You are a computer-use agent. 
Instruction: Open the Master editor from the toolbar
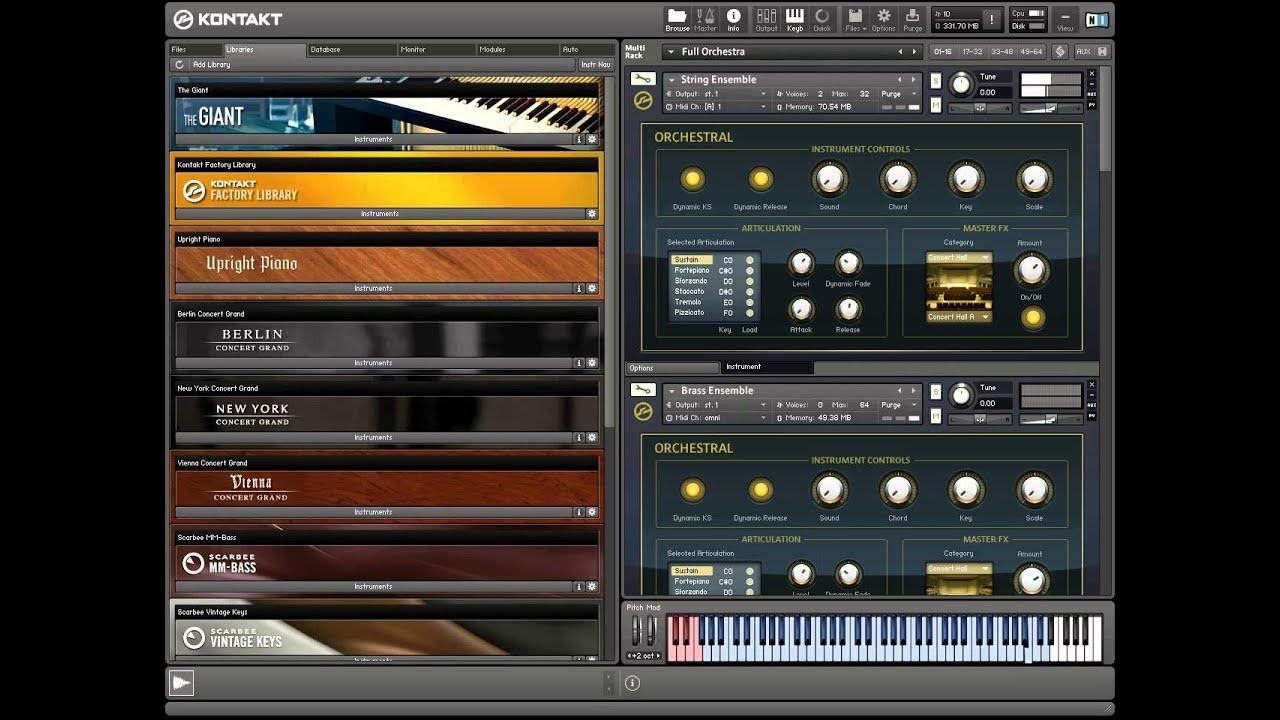[x=705, y=19]
